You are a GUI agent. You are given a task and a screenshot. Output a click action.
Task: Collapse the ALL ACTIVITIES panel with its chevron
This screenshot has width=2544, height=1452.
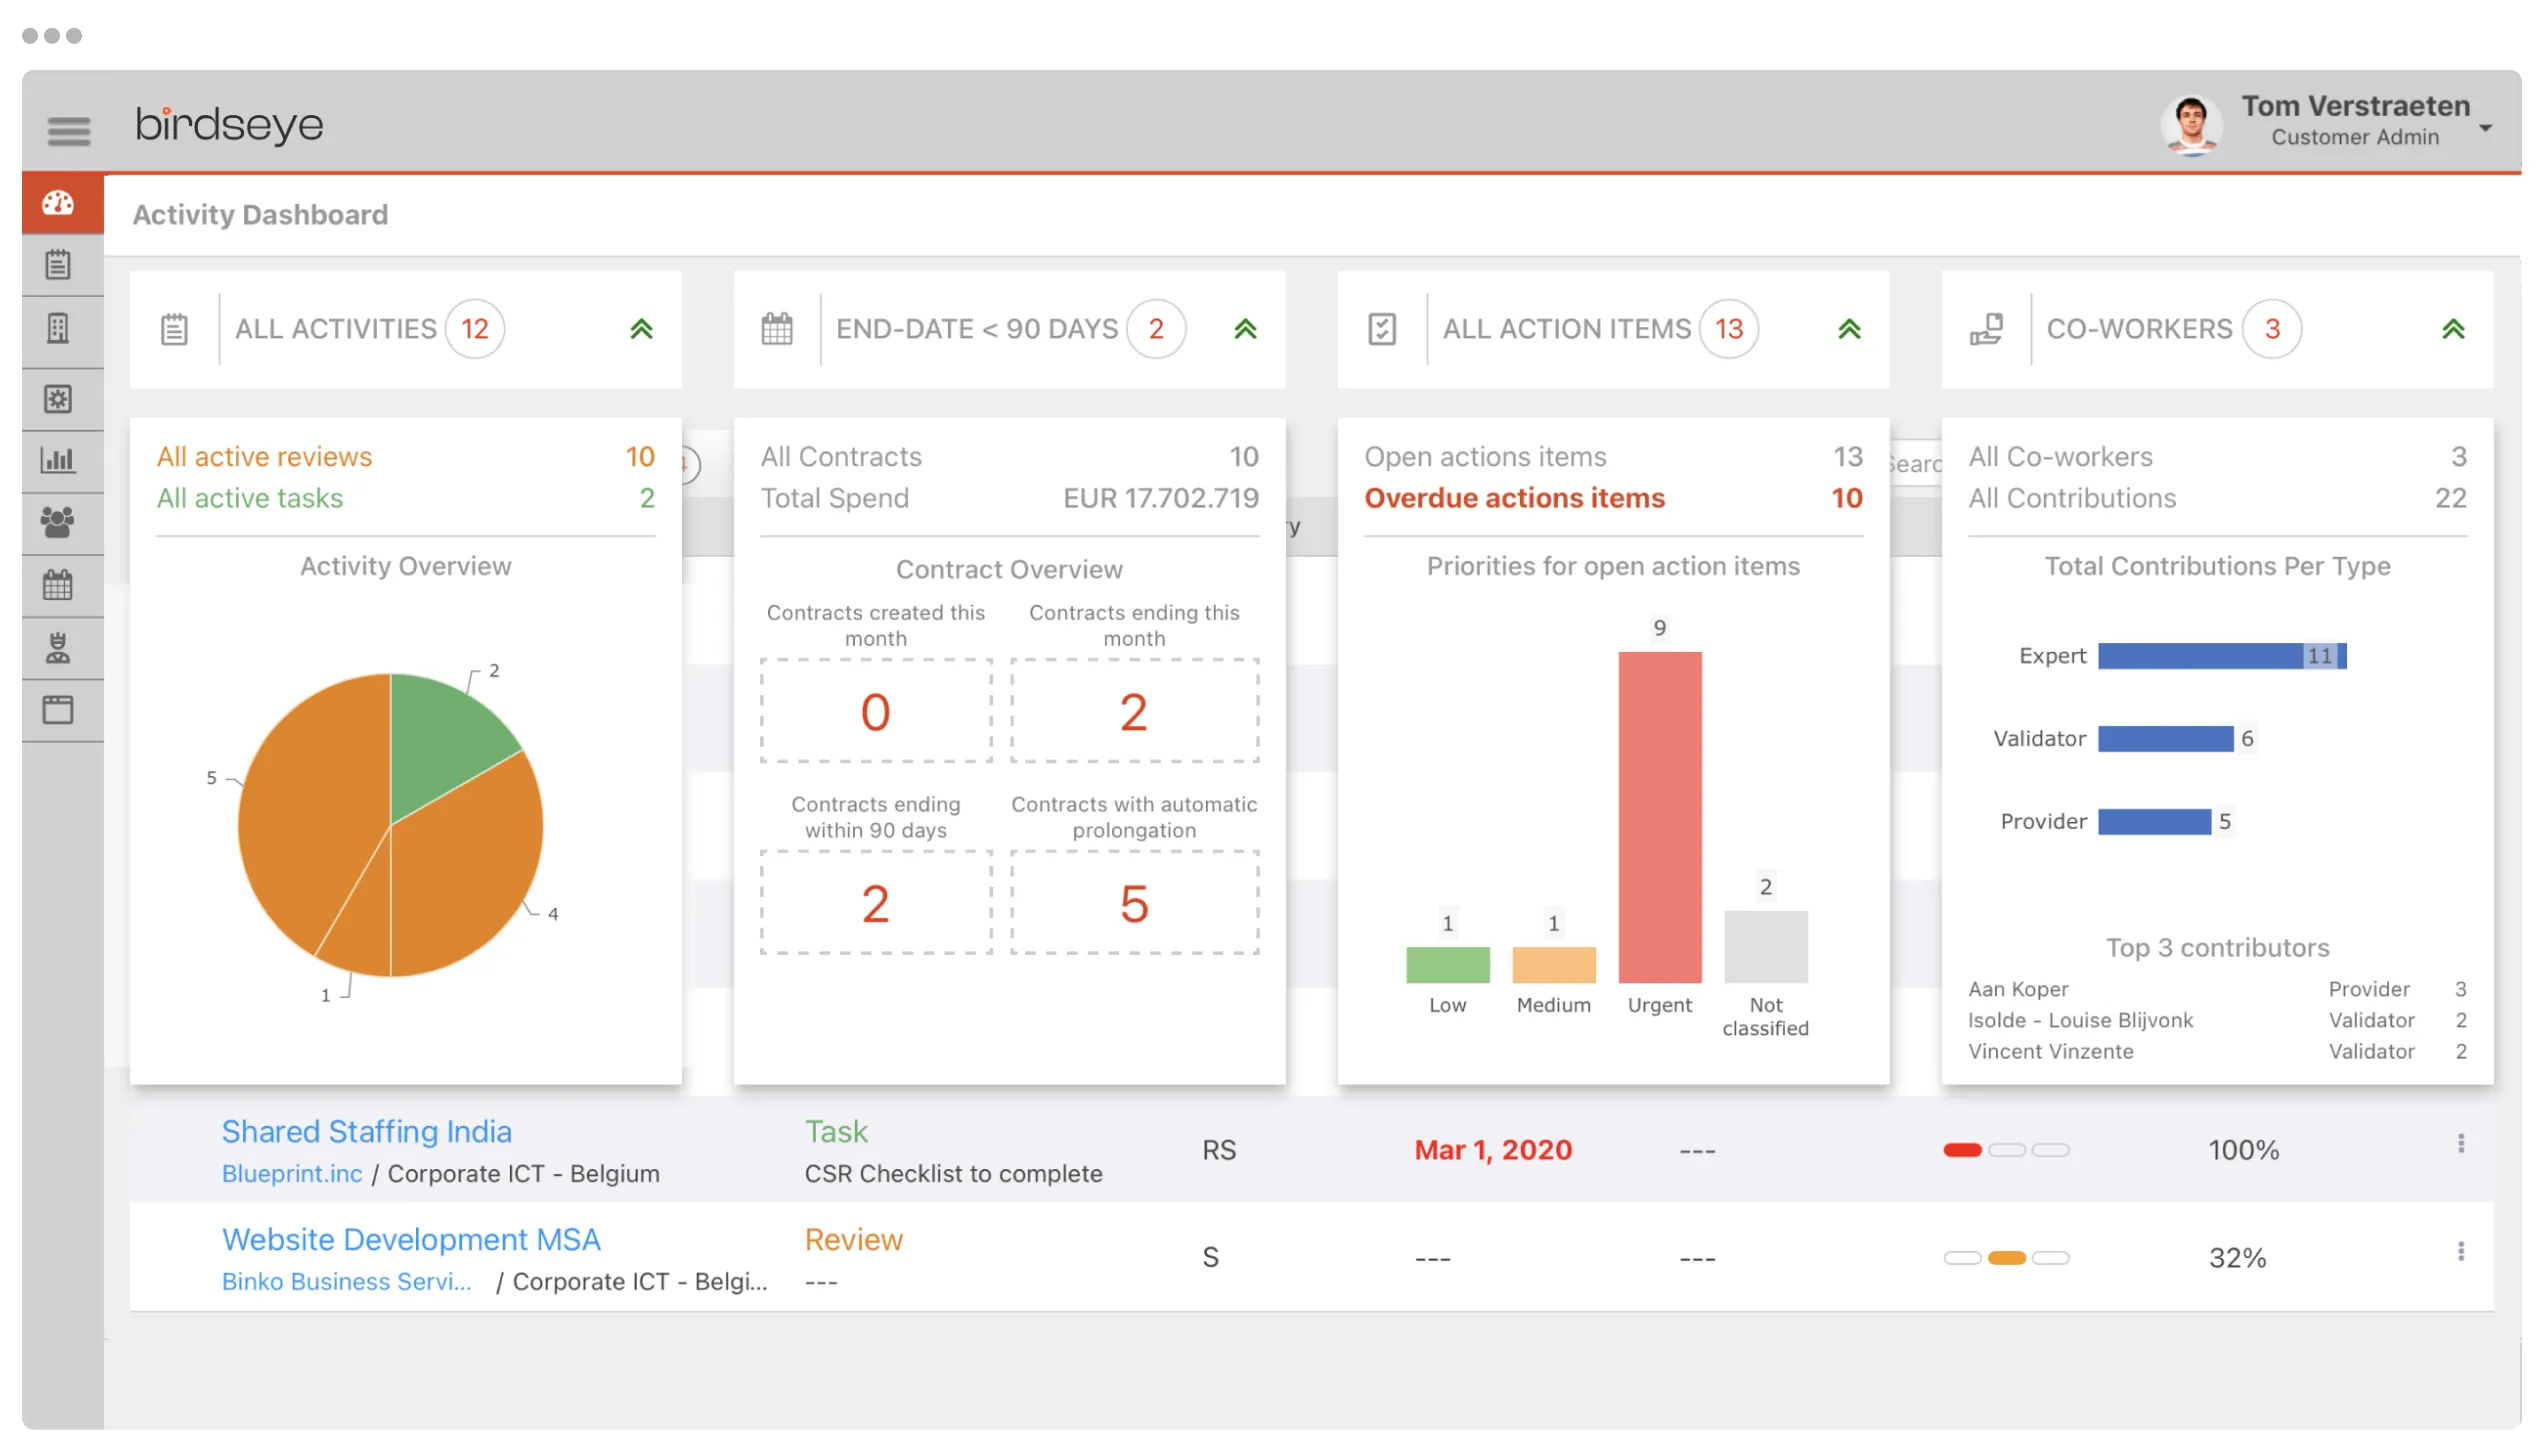pos(641,328)
